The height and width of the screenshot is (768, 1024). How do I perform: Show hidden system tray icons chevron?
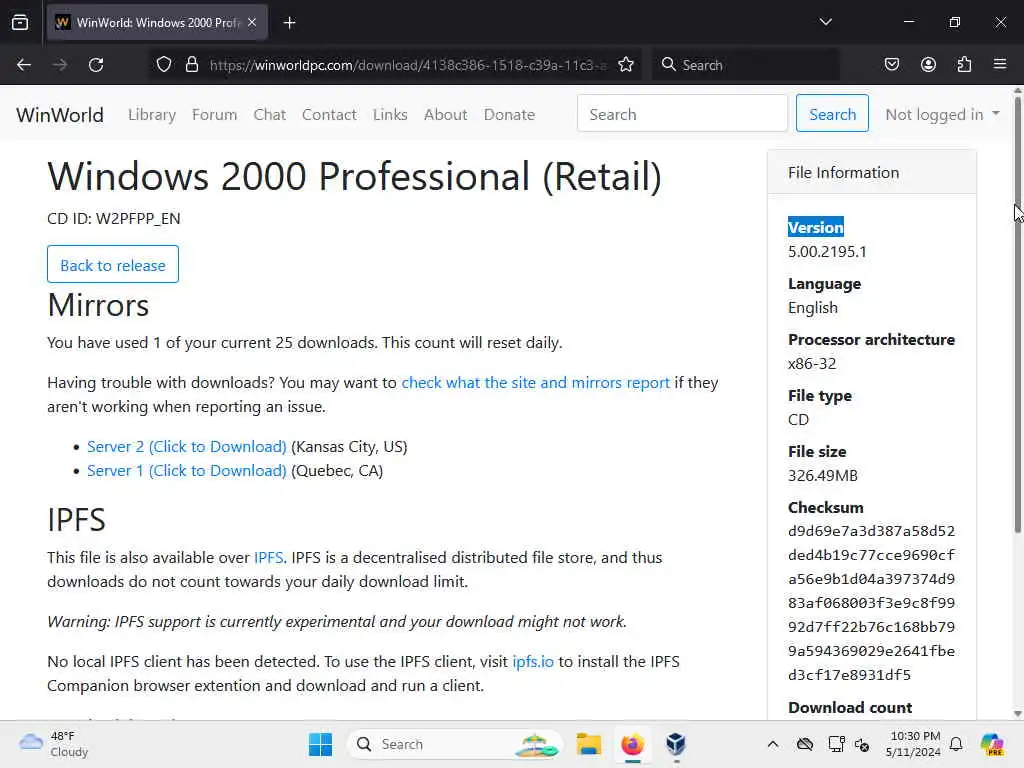coord(773,744)
